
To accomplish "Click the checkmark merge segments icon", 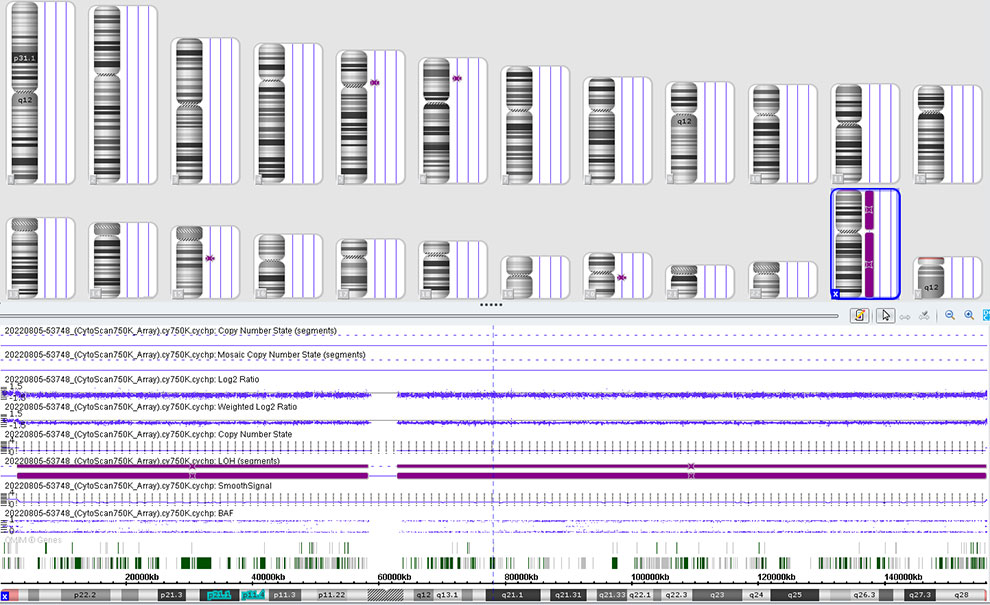I will [925, 315].
